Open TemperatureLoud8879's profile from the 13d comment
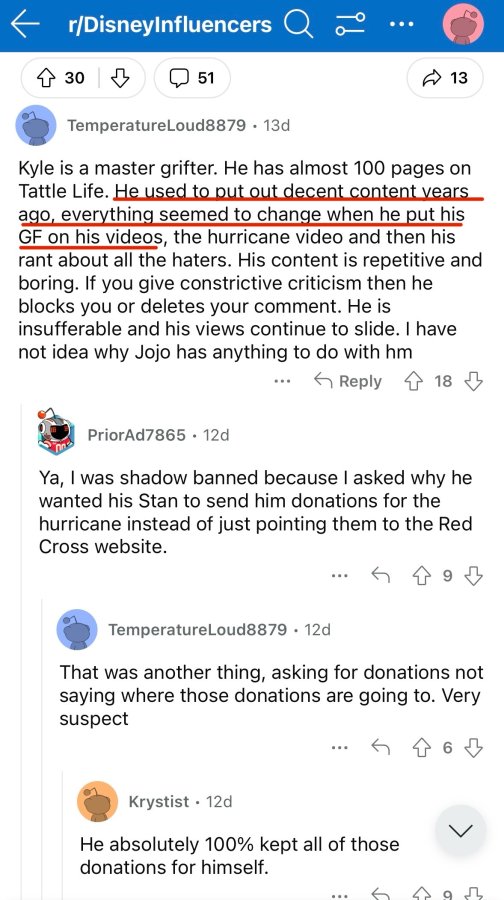This screenshot has height=900, width=504. [156, 125]
